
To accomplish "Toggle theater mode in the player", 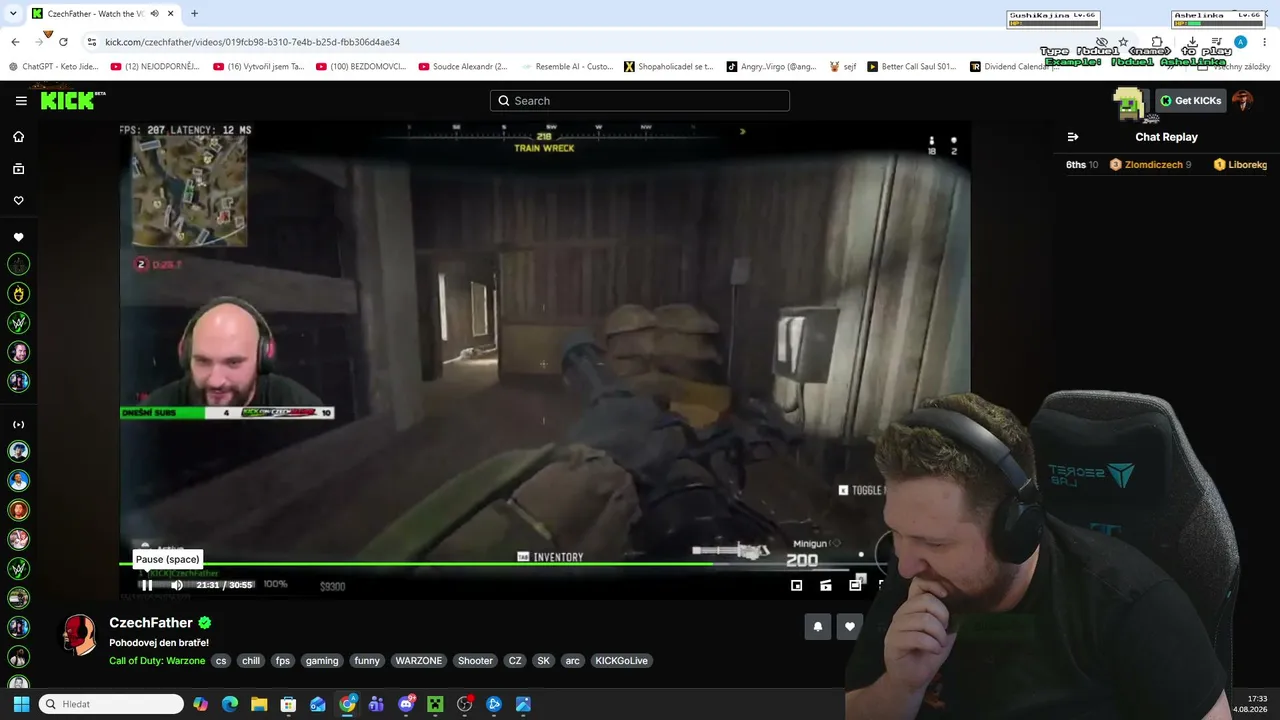I will [855, 585].
